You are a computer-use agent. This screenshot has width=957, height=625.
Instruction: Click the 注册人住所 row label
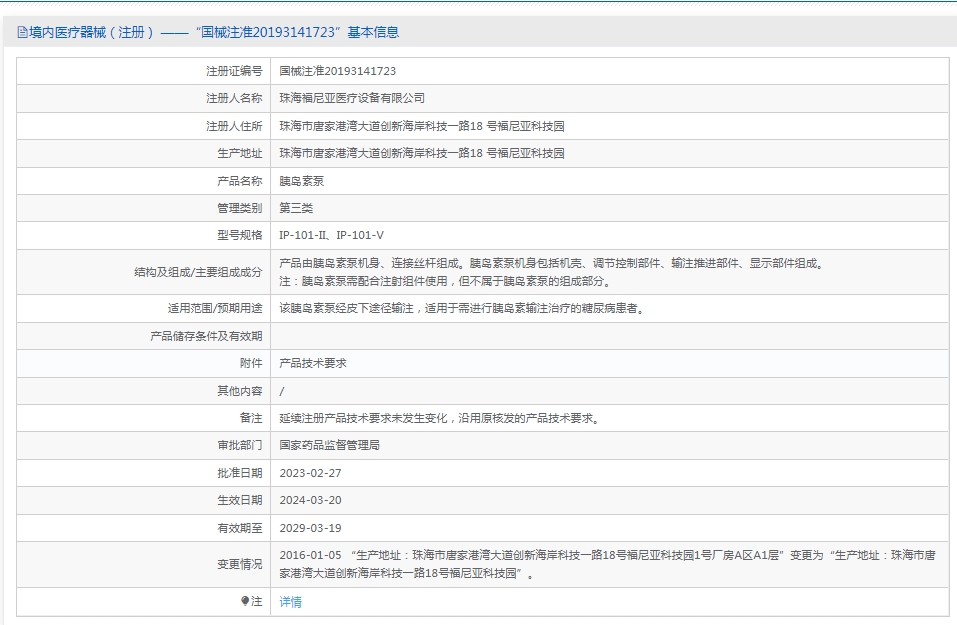pyautogui.click(x=234, y=126)
